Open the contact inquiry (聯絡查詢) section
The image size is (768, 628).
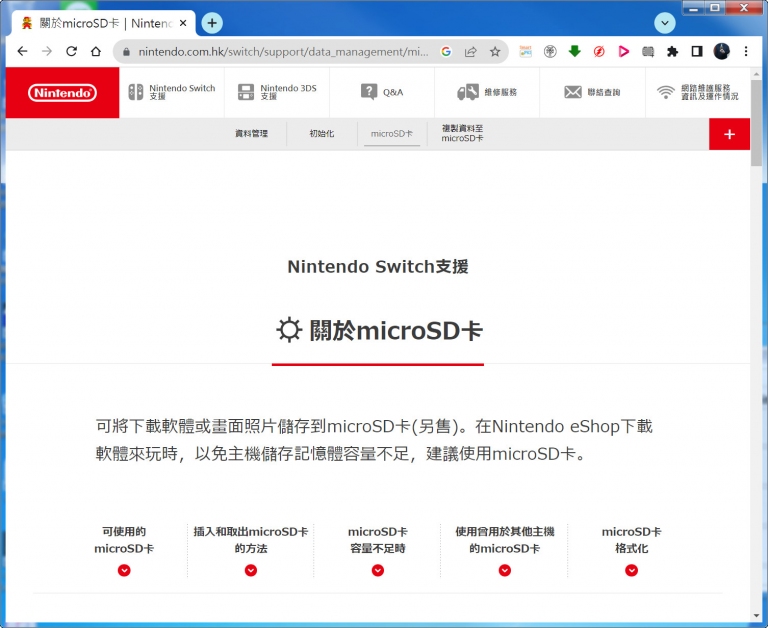592,92
